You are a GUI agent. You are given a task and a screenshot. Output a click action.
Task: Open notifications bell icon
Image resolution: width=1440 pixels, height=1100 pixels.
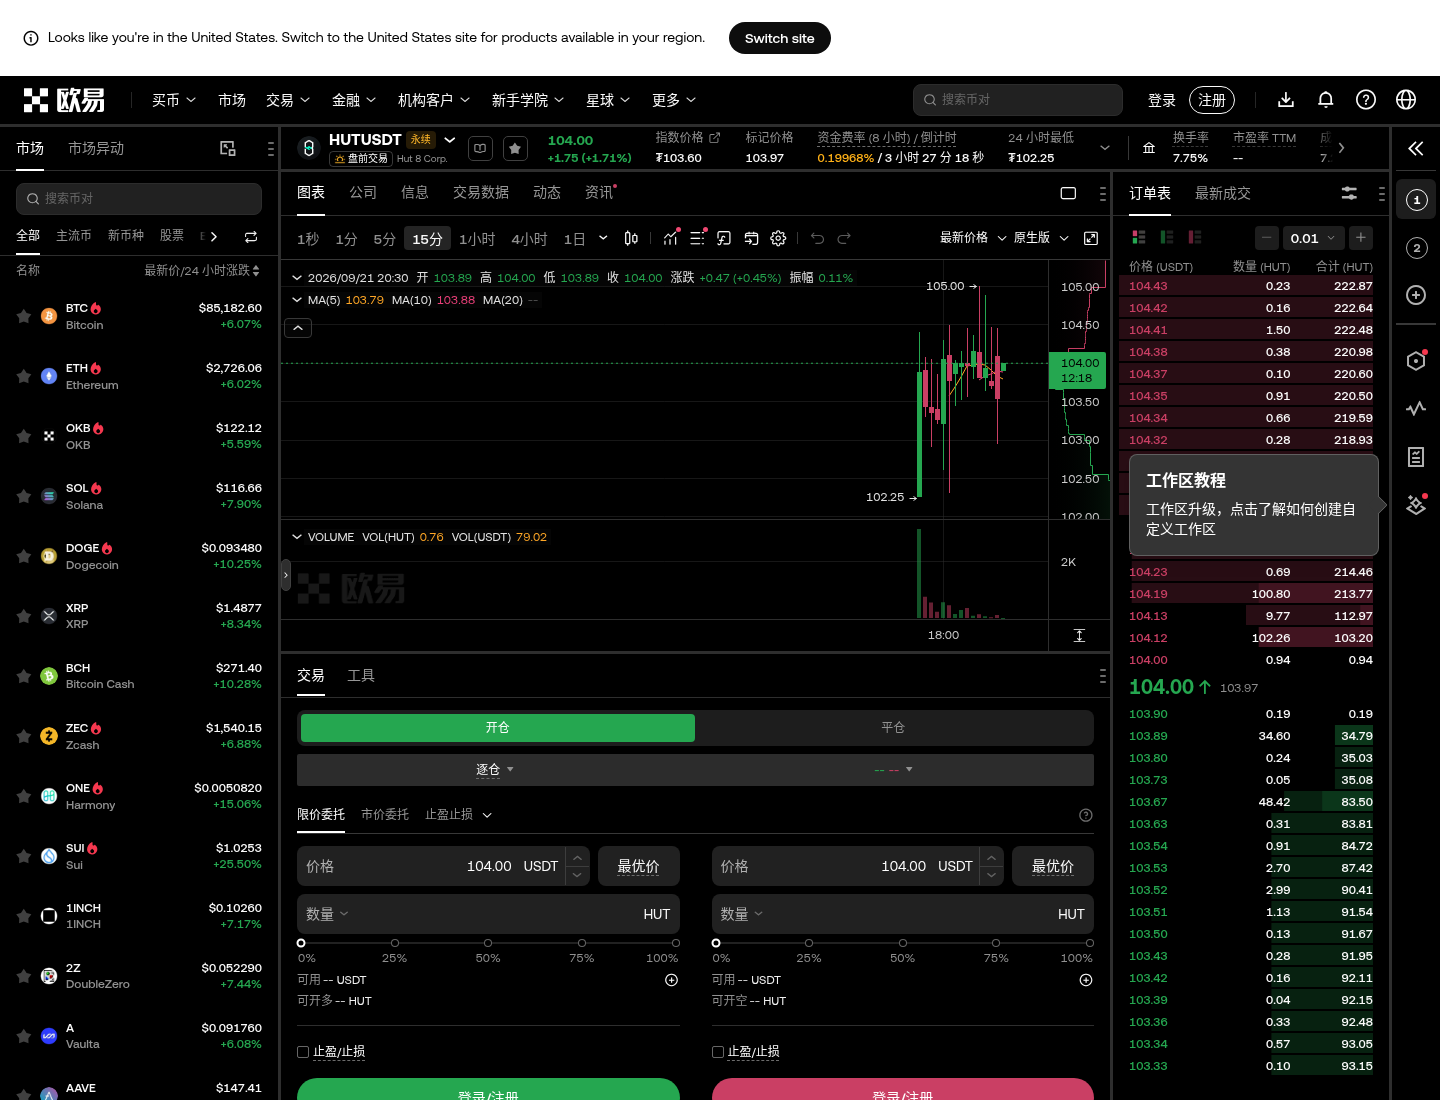coord(1326,100)
